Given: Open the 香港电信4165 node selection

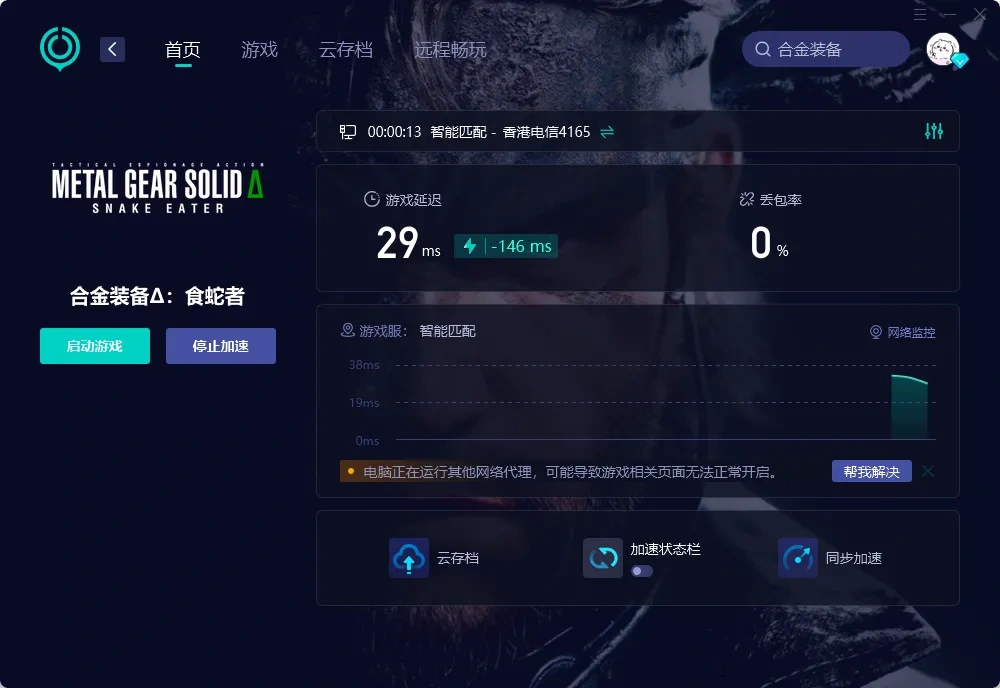Looking at the screenshot, I should 547,132.
